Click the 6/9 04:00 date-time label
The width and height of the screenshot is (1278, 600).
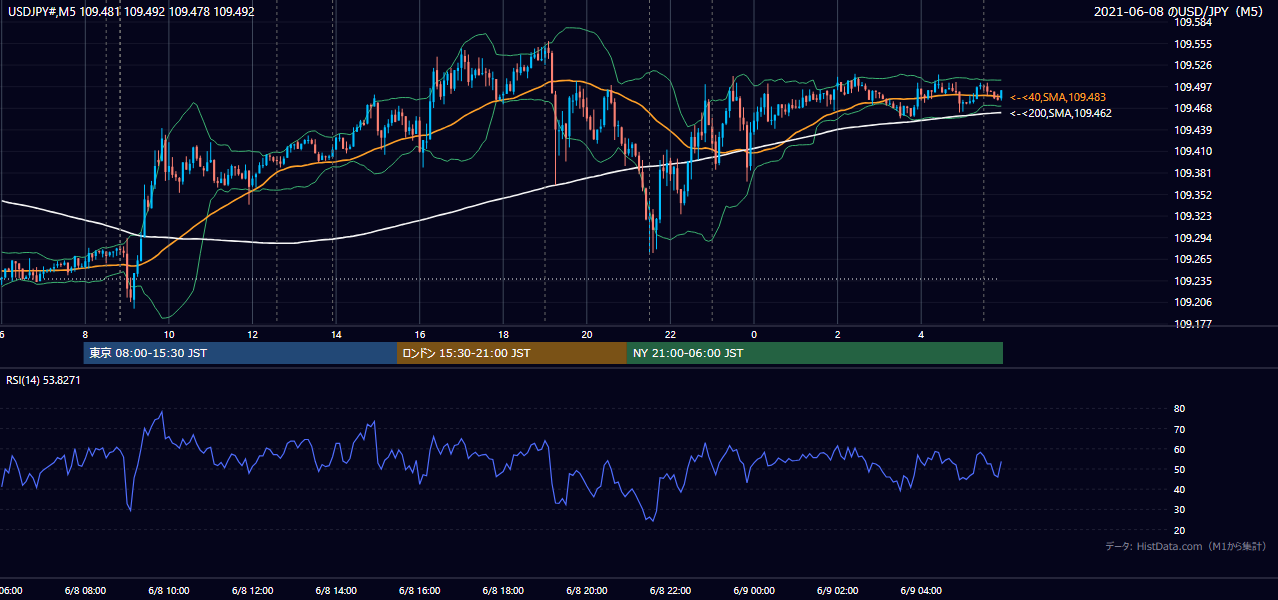(921, 591)
